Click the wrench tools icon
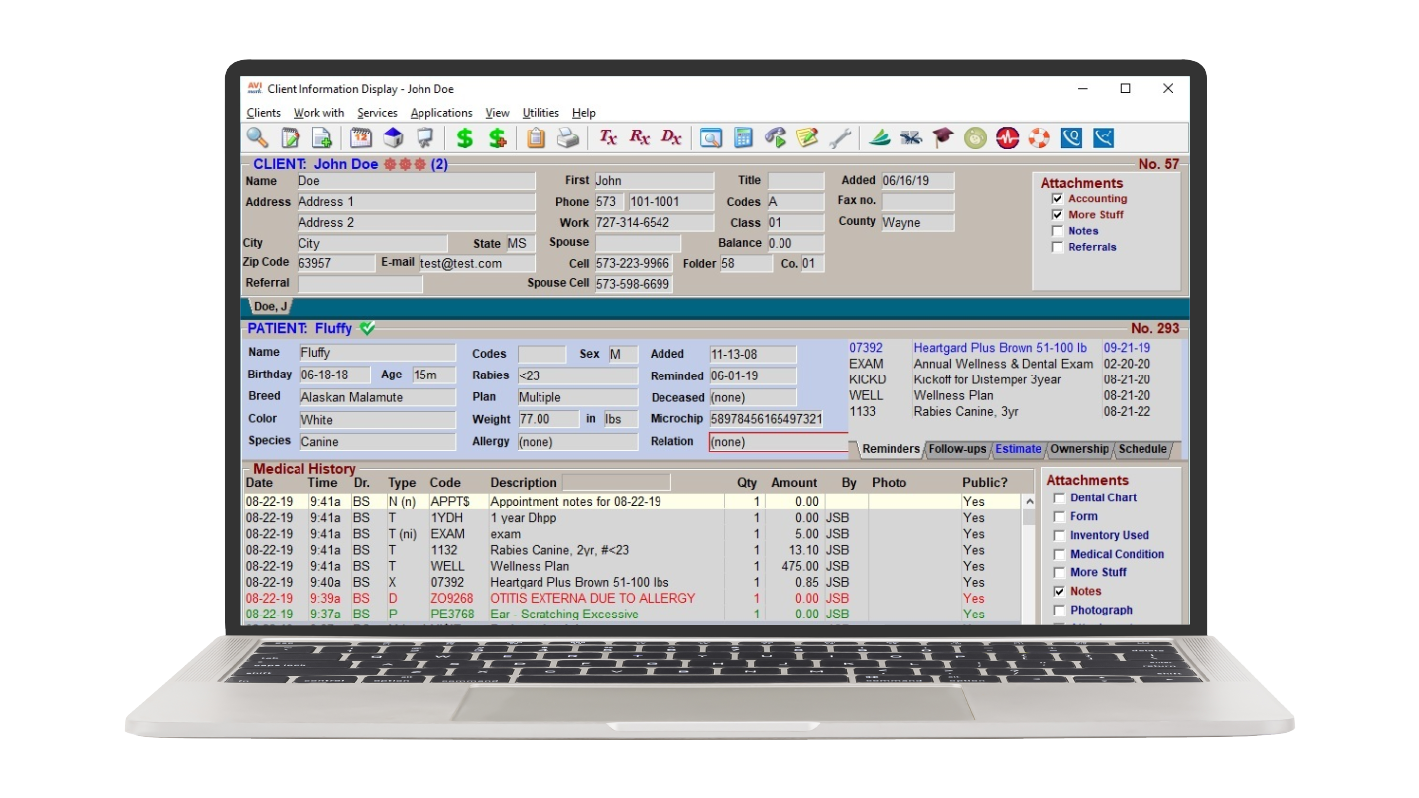Screen dimensions: 1419x798 click(x=840, y=138)
